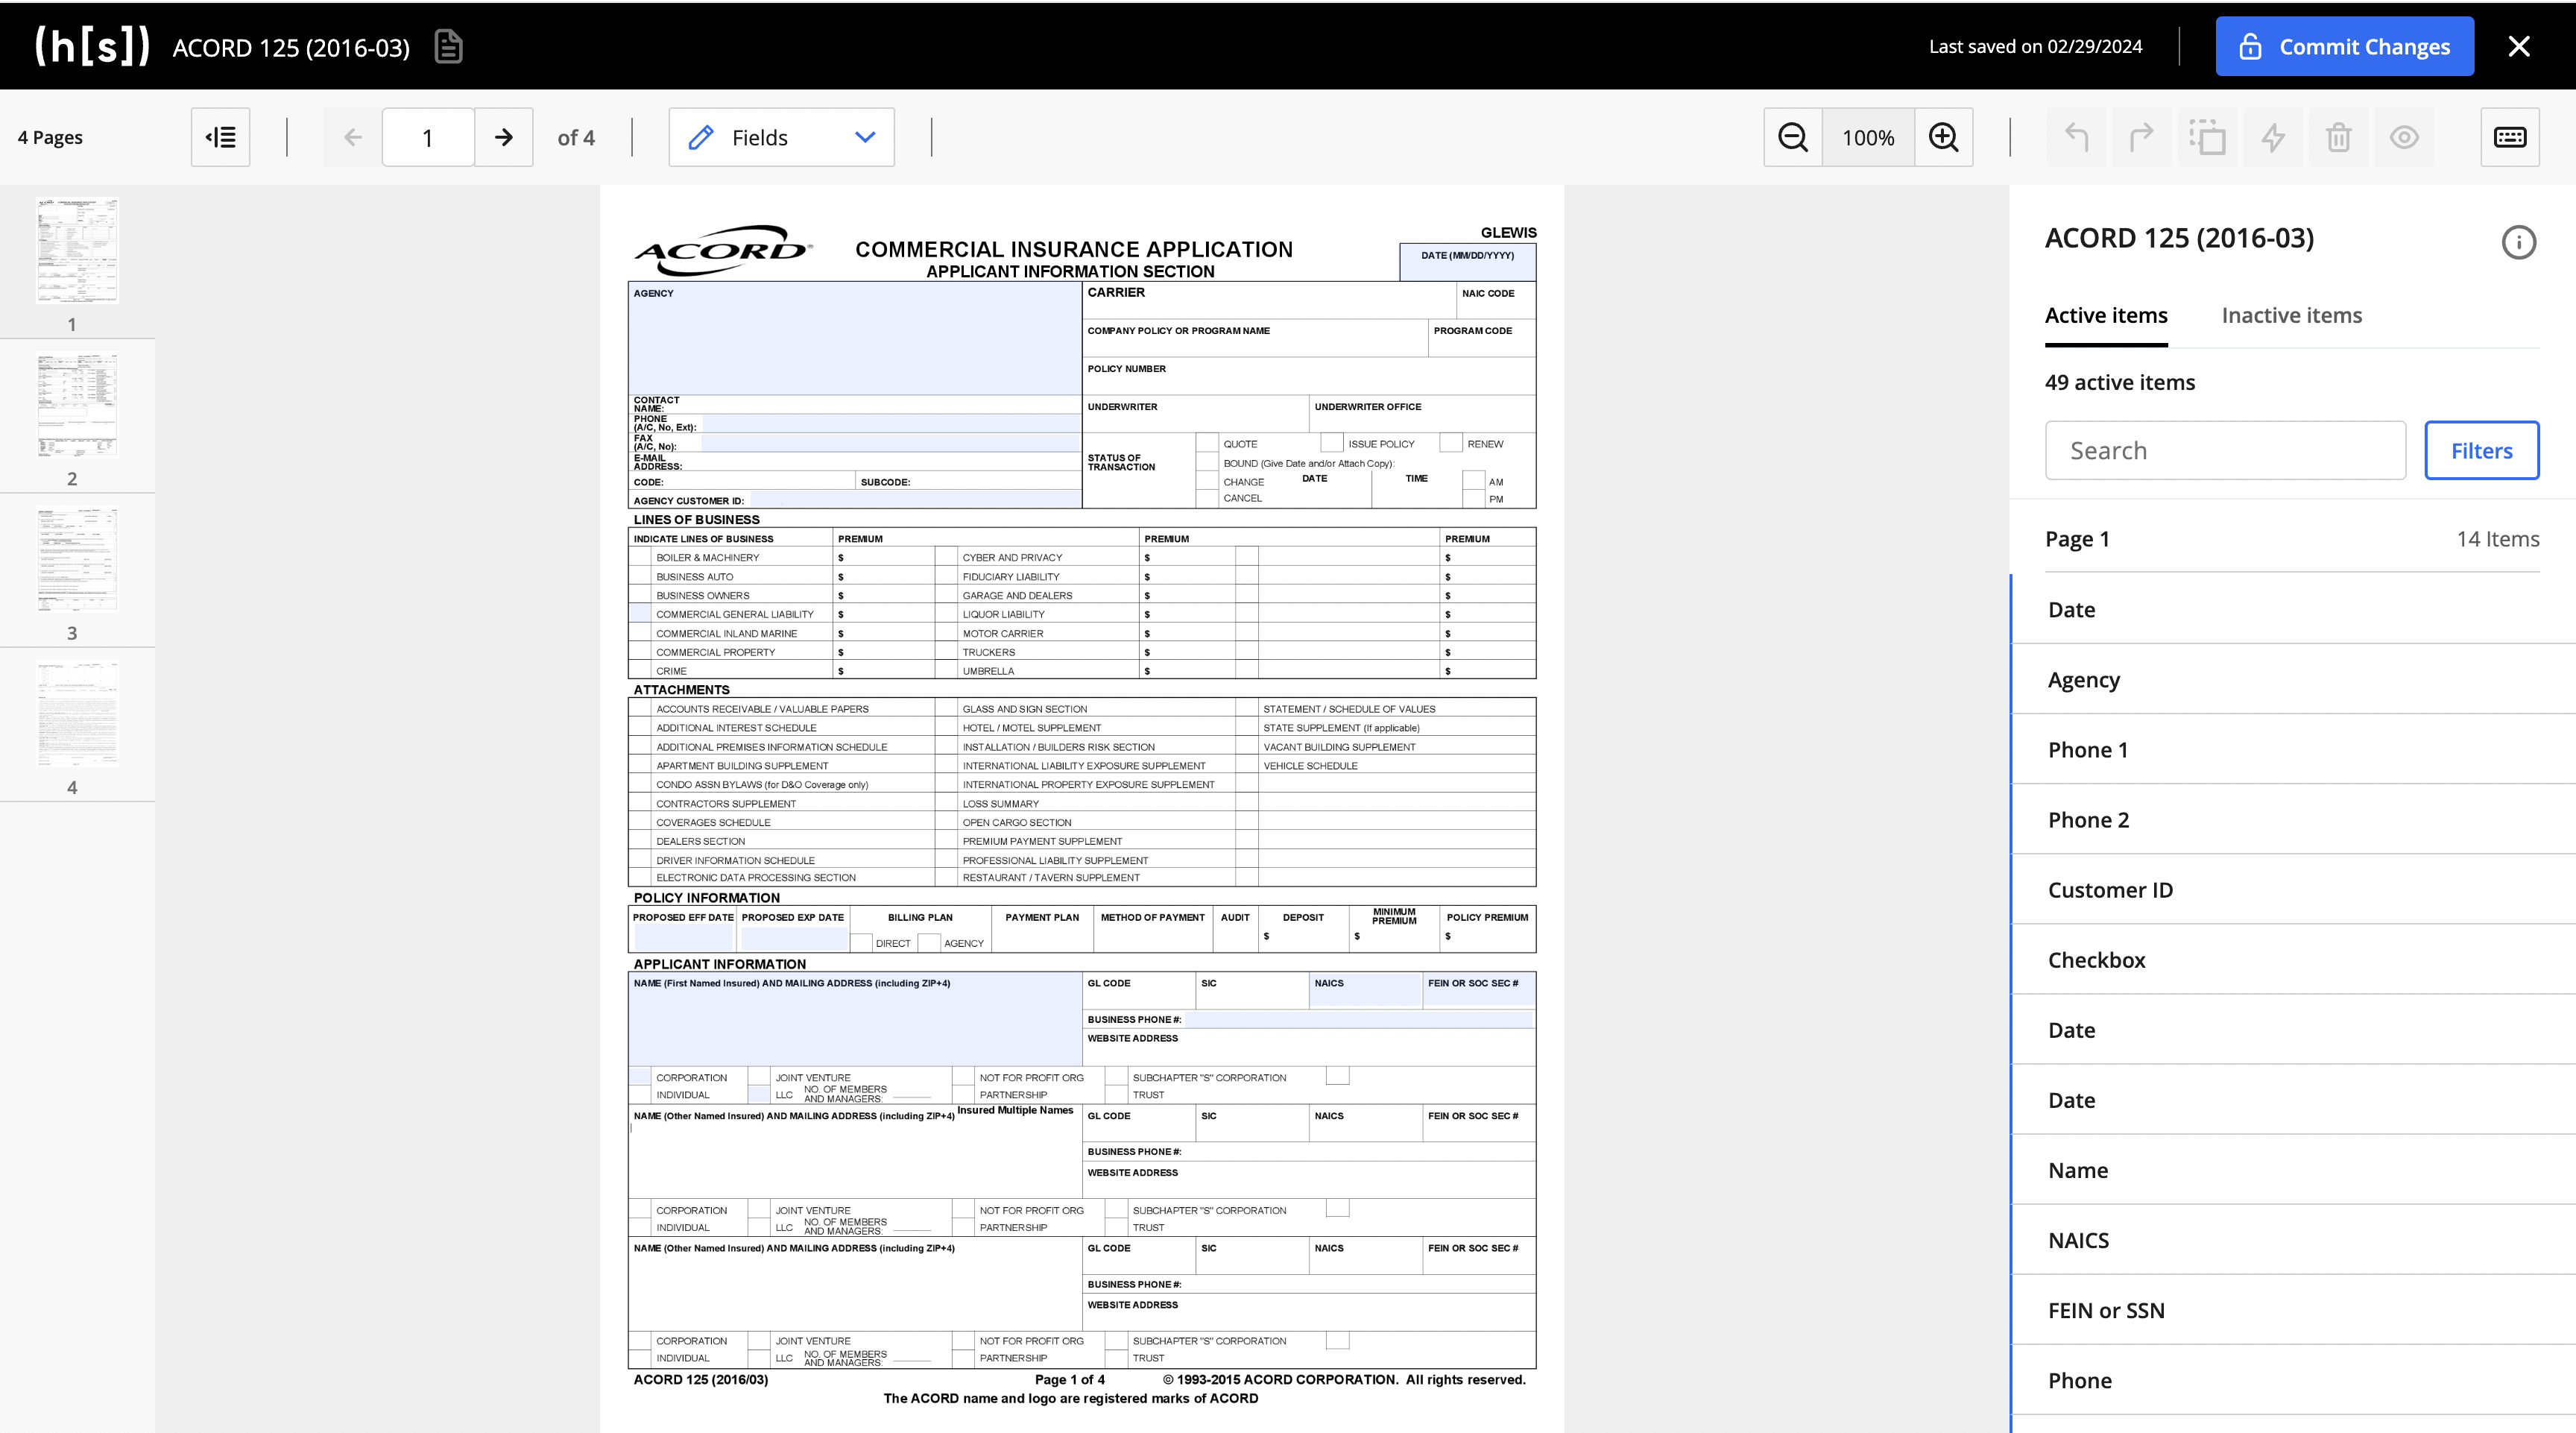Open page 3 thumbnail
2576x1433 pixels.
(77, 561)
